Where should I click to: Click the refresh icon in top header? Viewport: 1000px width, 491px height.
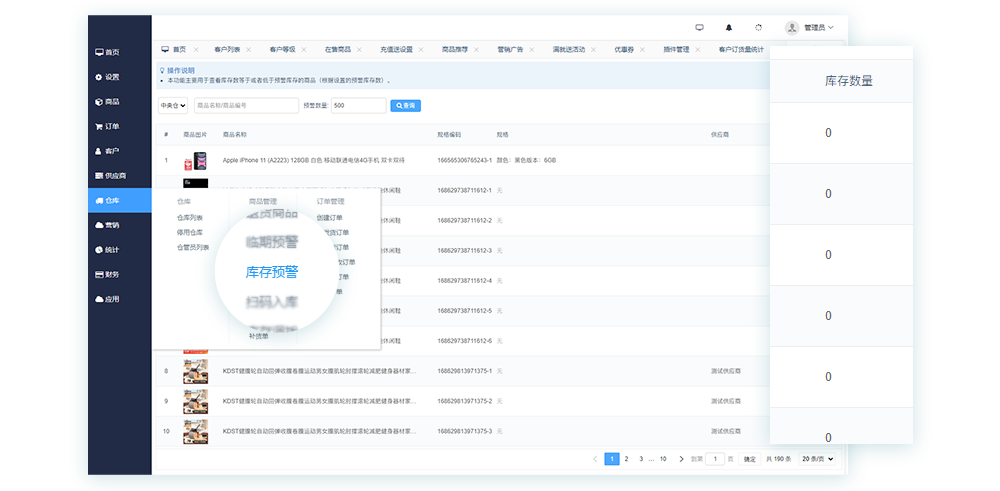758,27
